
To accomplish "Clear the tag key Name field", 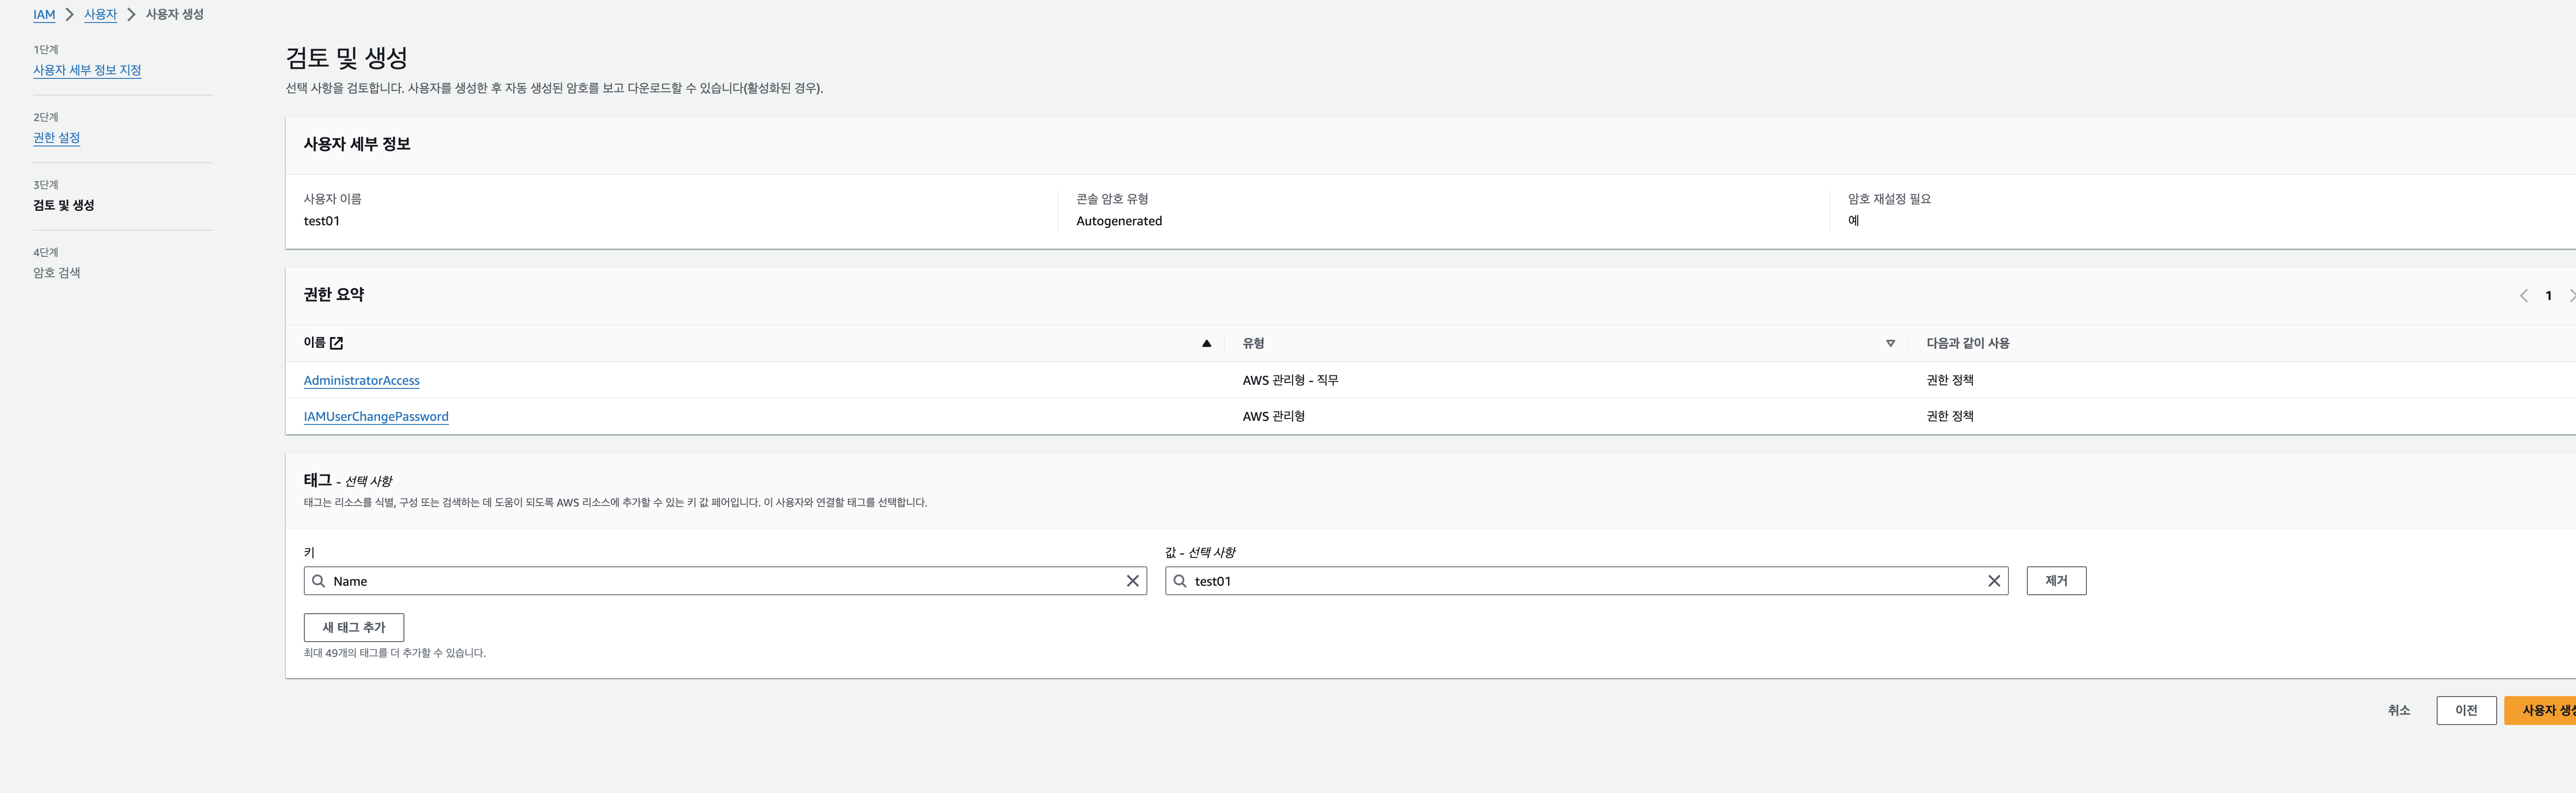I will coord(1132,581).
